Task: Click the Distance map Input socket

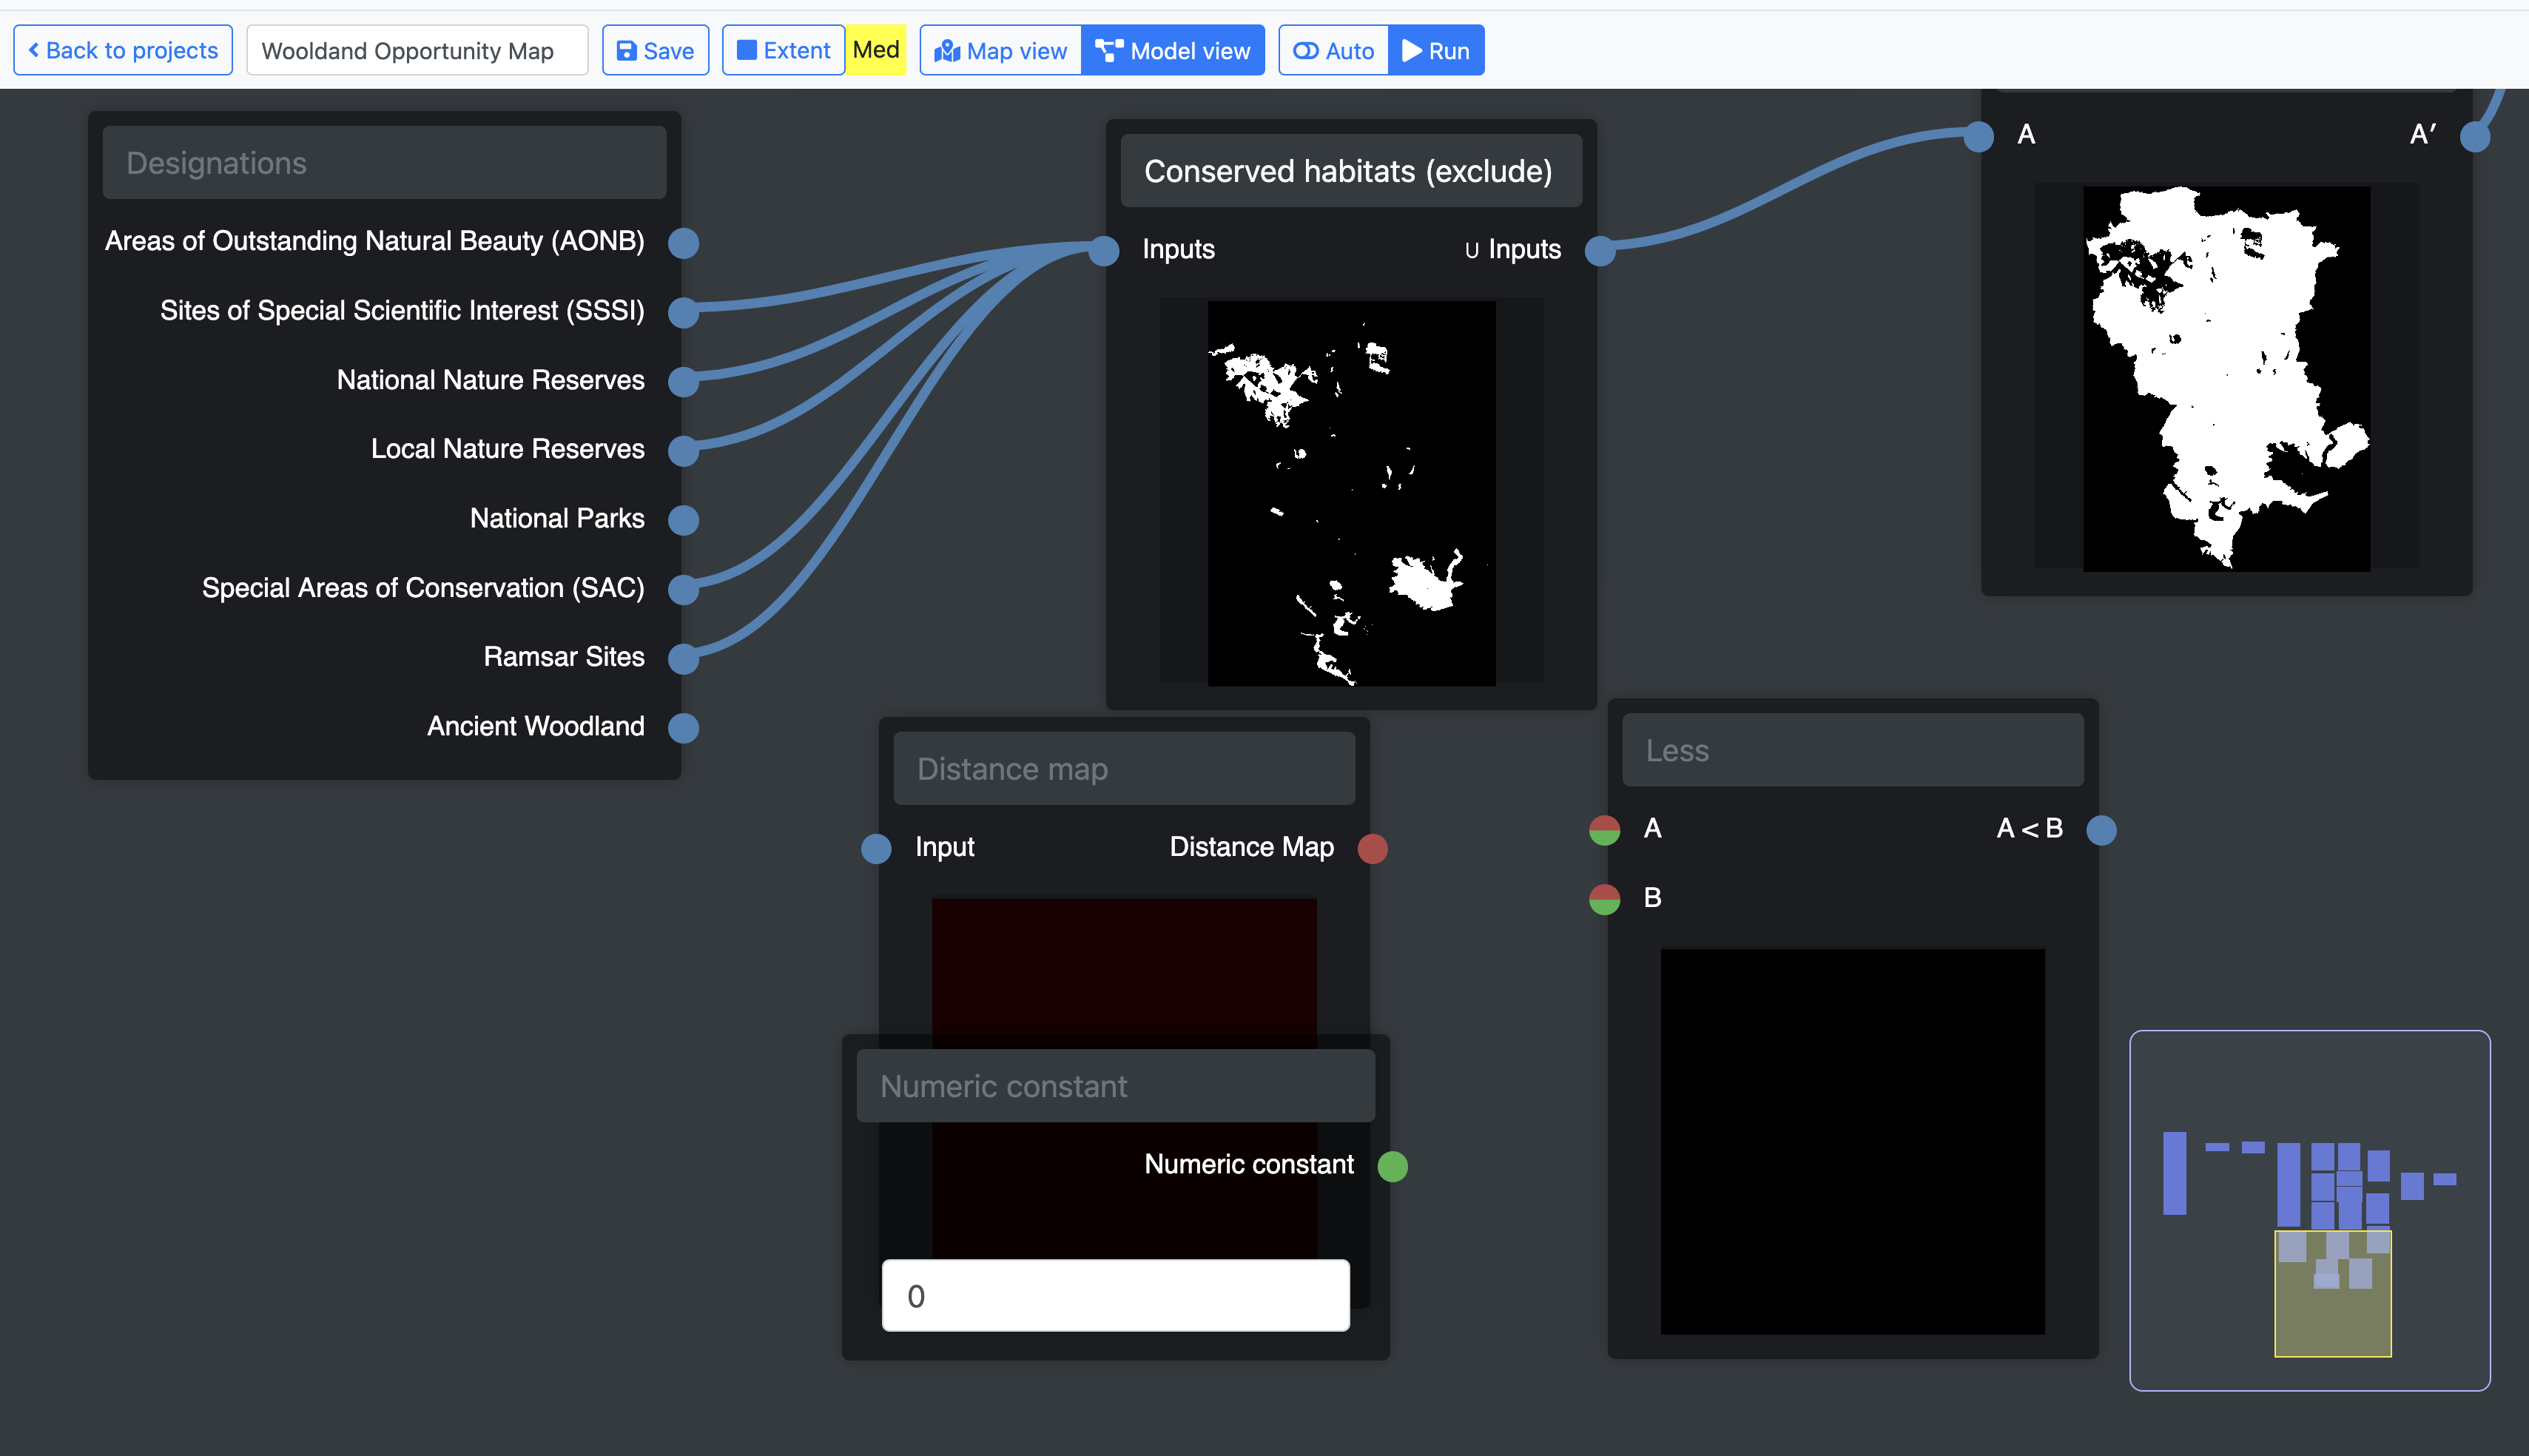Action: tap(876, 848)
